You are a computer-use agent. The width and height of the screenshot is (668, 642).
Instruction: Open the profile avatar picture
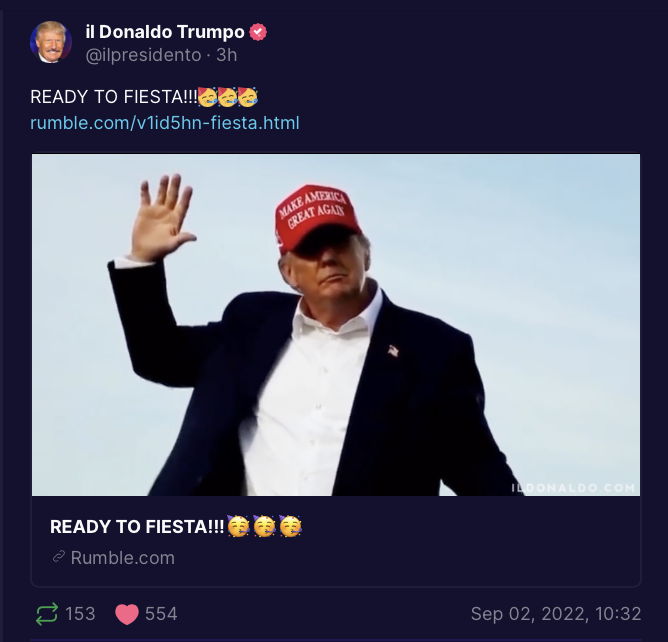tap(51, 42)
